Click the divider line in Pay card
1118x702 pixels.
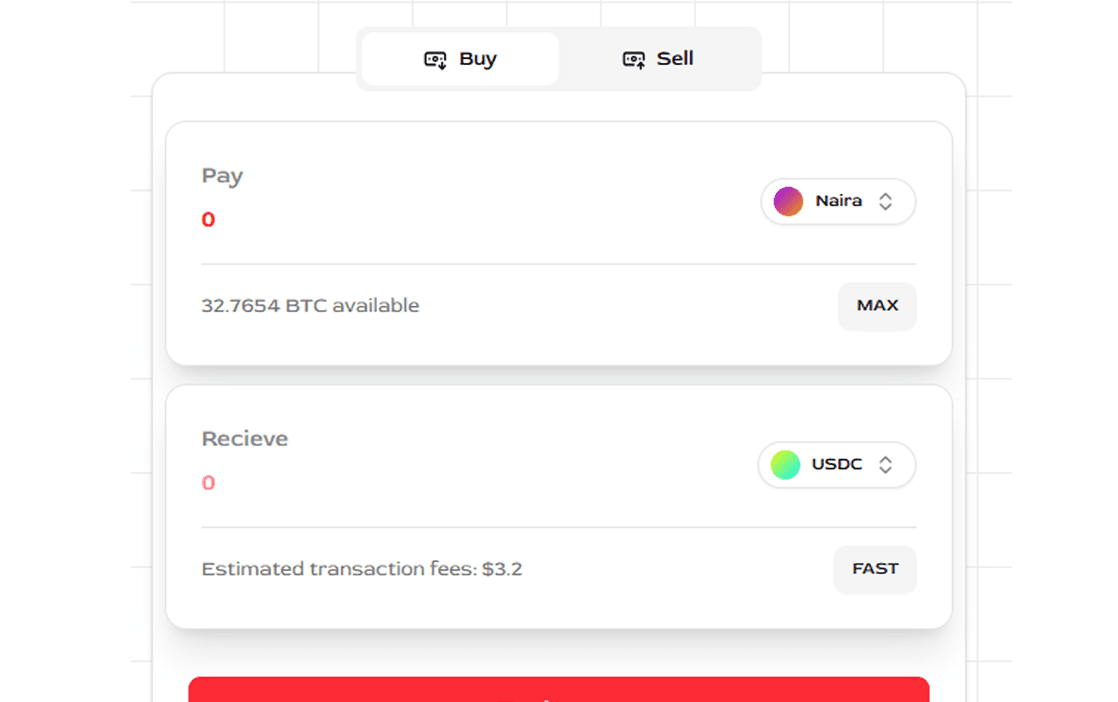(x=558, y=264)
